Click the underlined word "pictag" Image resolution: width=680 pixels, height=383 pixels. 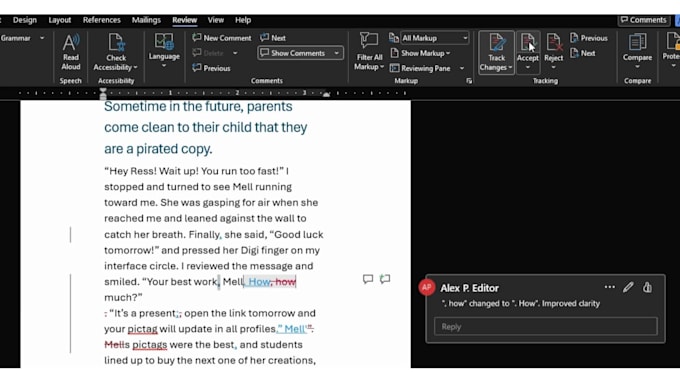tap(143, 329)
